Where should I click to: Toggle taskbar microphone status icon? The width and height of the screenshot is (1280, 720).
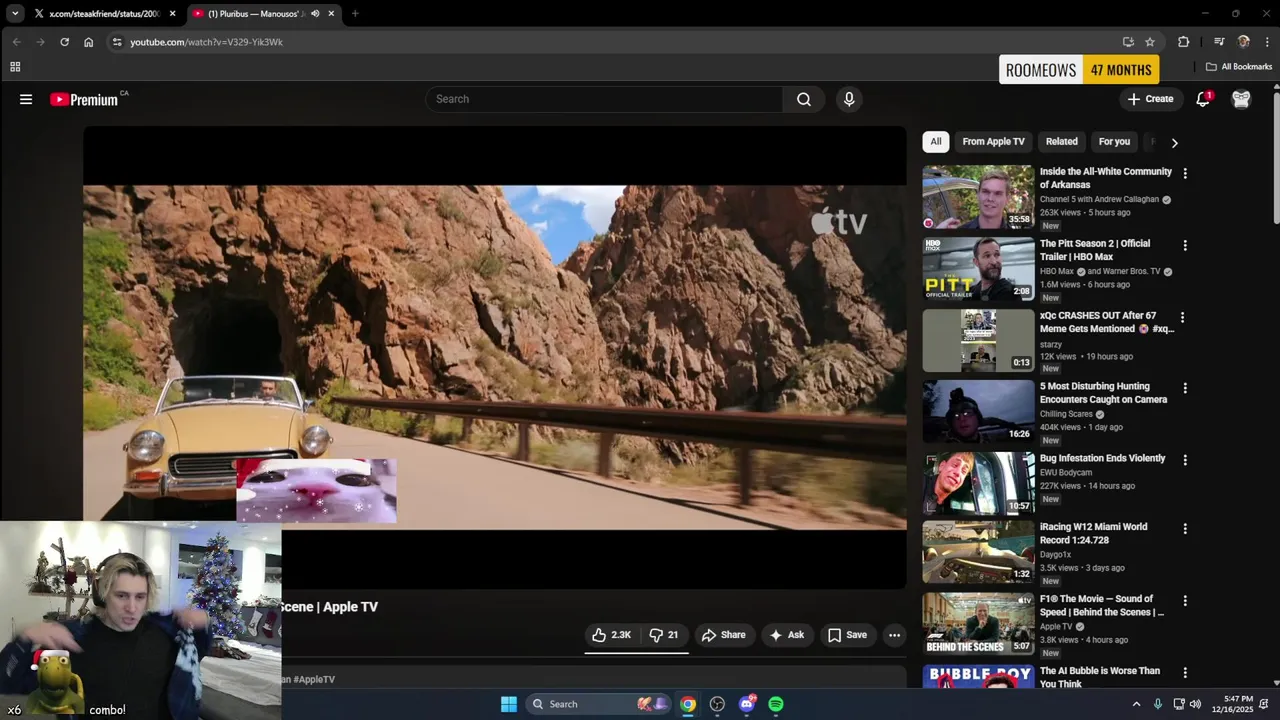click(1158, 704)
